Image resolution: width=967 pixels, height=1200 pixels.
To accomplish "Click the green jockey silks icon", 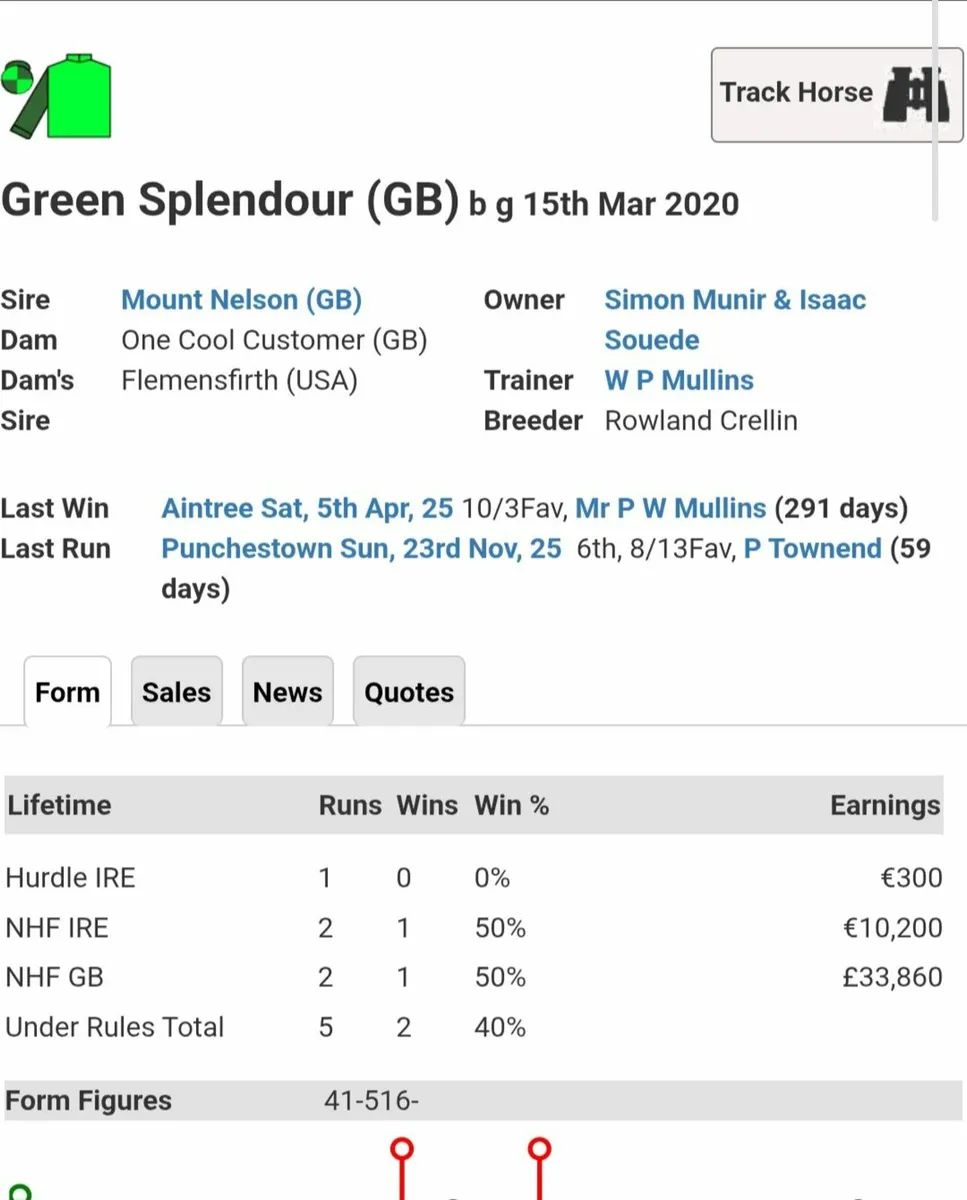I will click(x=58, y=96).
